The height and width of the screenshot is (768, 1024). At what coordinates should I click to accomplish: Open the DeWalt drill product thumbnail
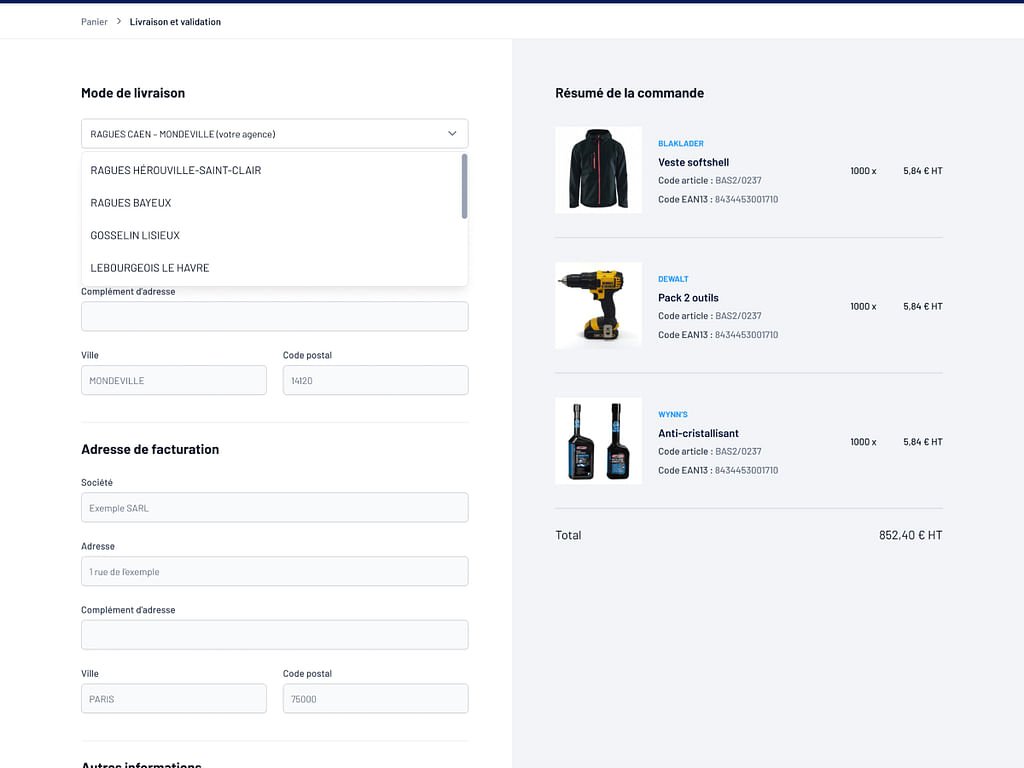[x=598, y=306]
